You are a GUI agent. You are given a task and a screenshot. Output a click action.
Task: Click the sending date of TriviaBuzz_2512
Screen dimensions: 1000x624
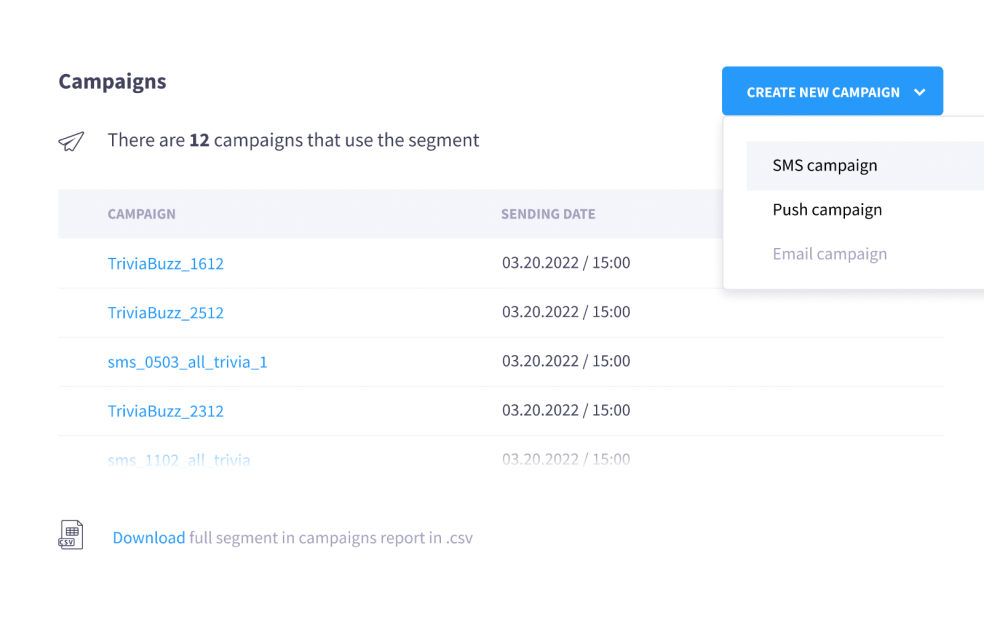click(x=566, y=312)
